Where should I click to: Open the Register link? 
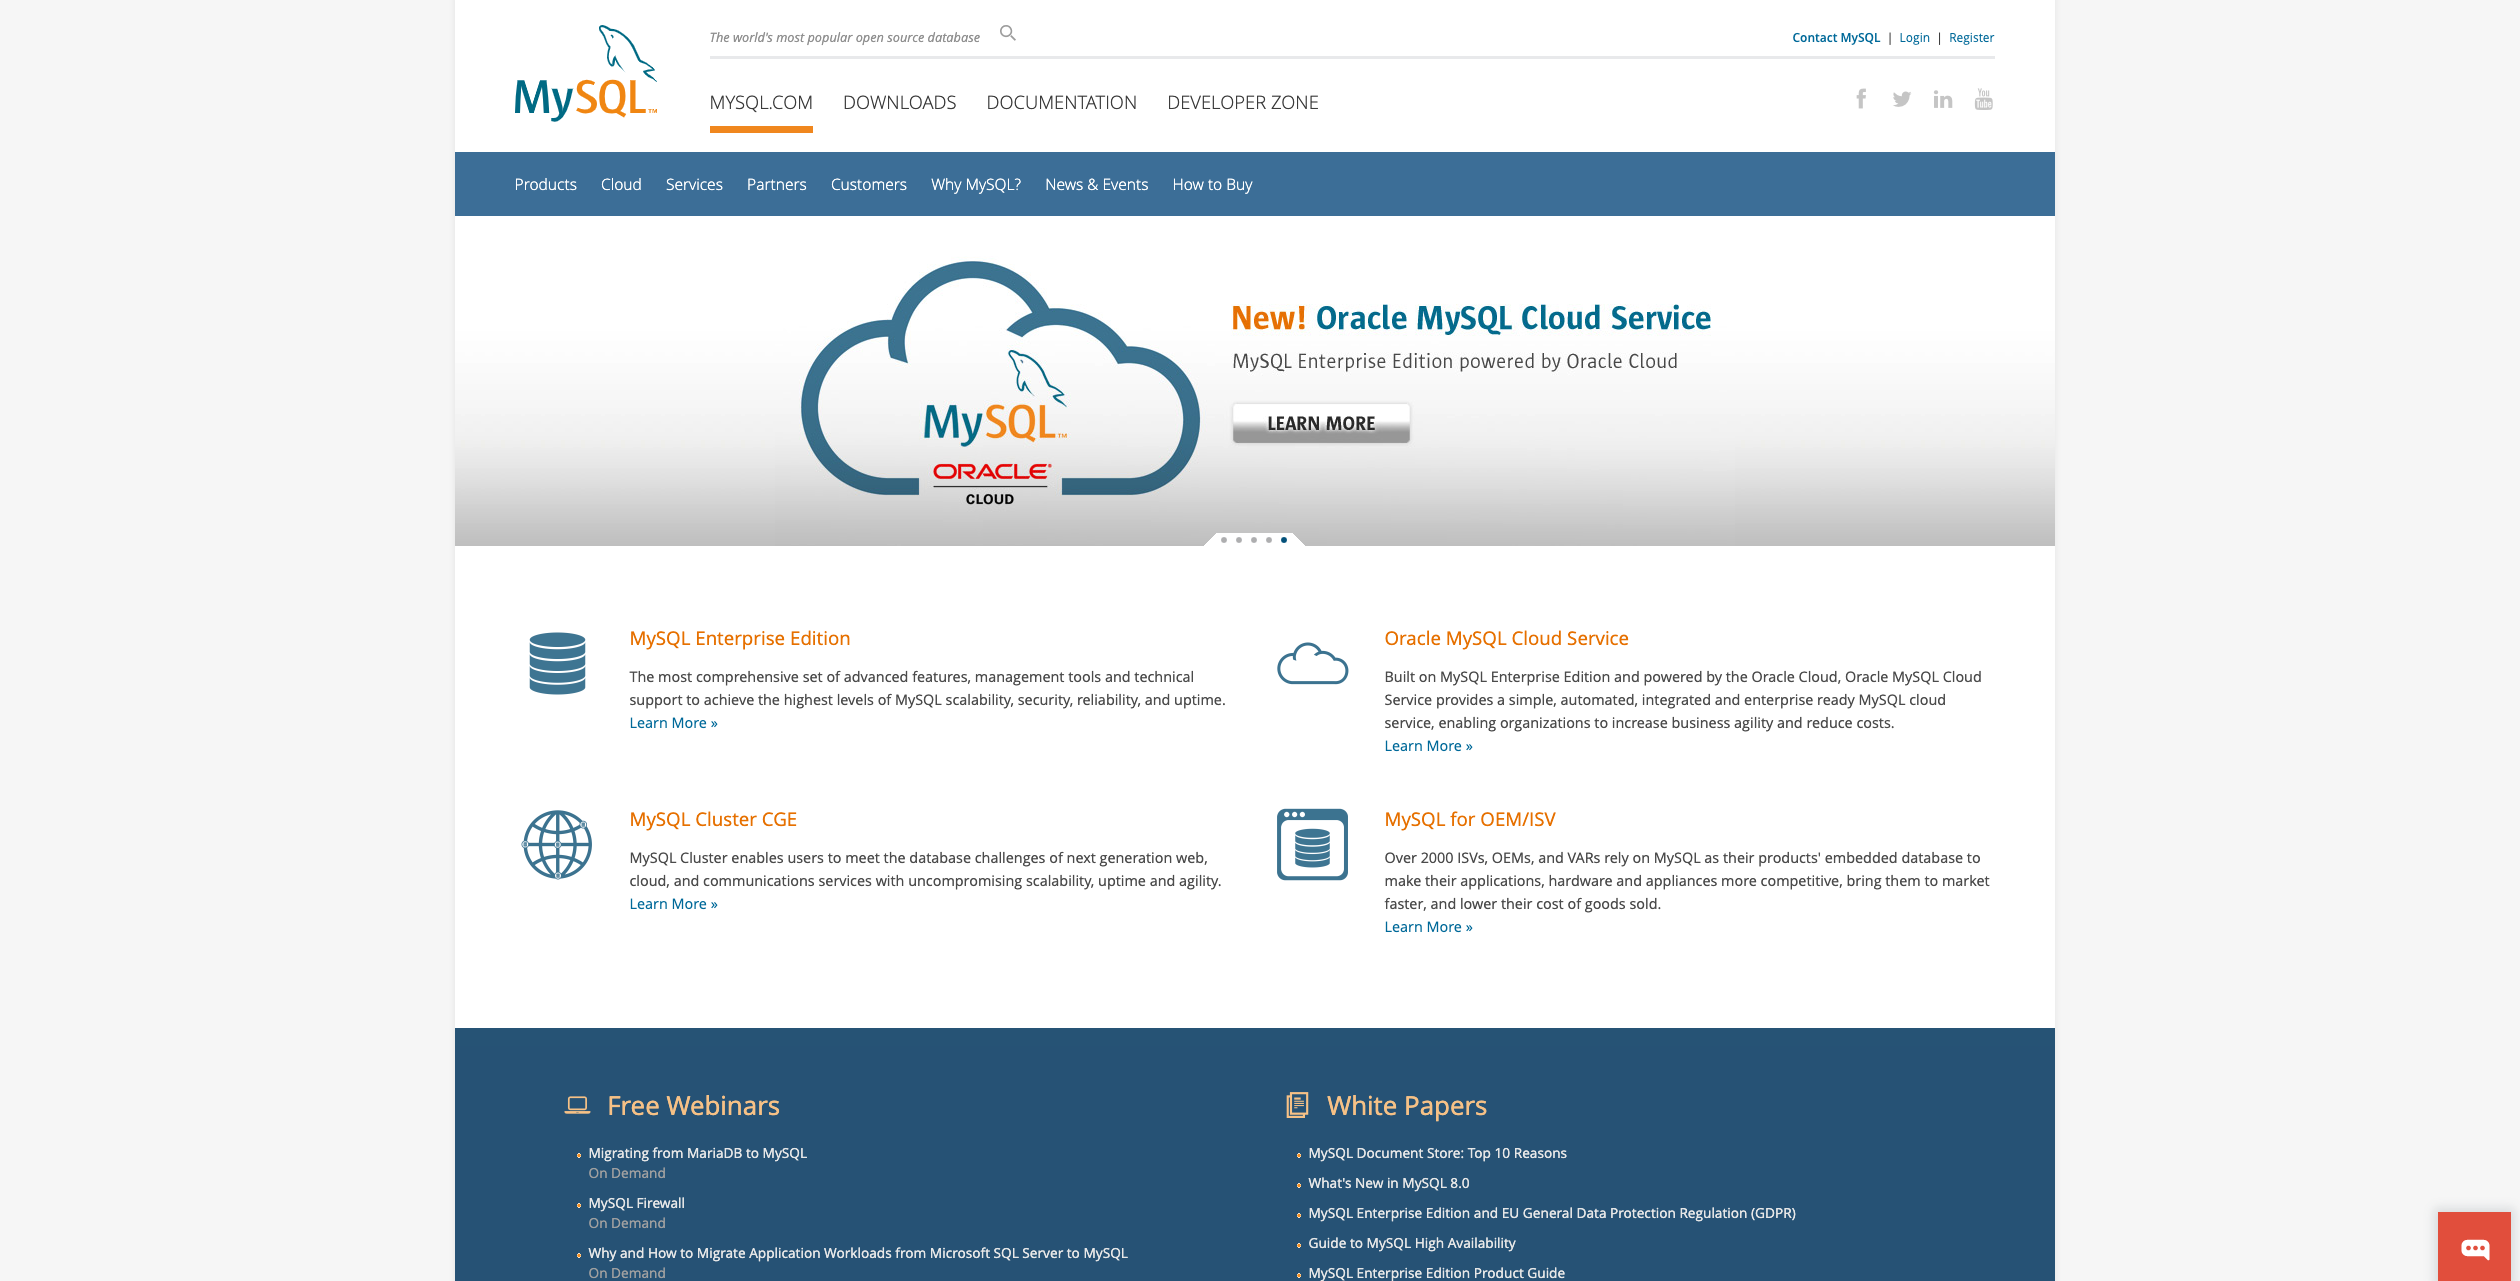[1971, 37]
